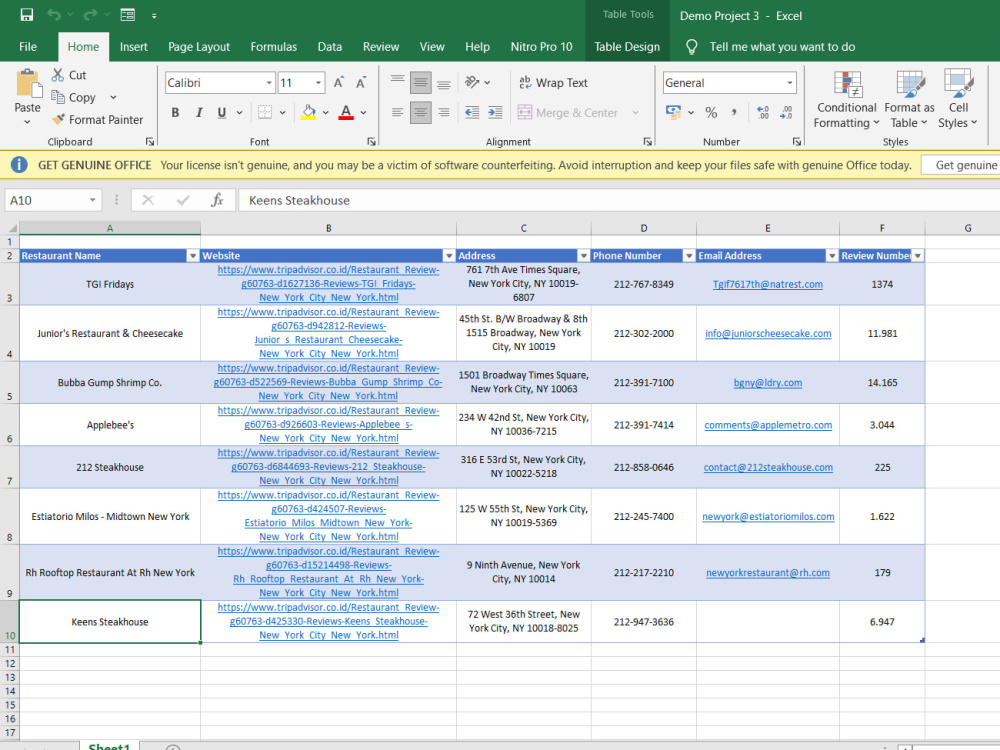This screenshot has height=750, width=1000.
Task: Toggle Wrap Text
Action: point(553,82)
